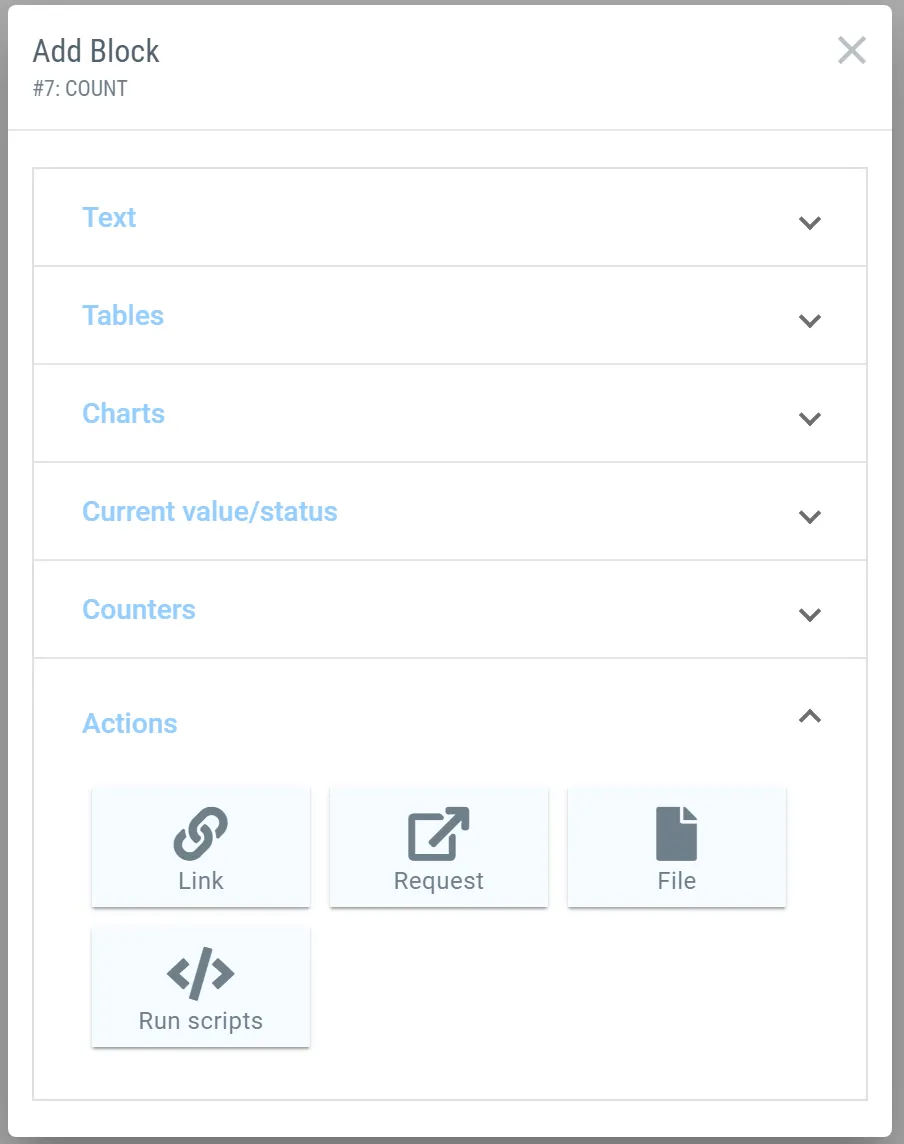This screenshot has width=904, height=1144.
Task: Expand the Counters section chevron
Action: coord(810,614)
